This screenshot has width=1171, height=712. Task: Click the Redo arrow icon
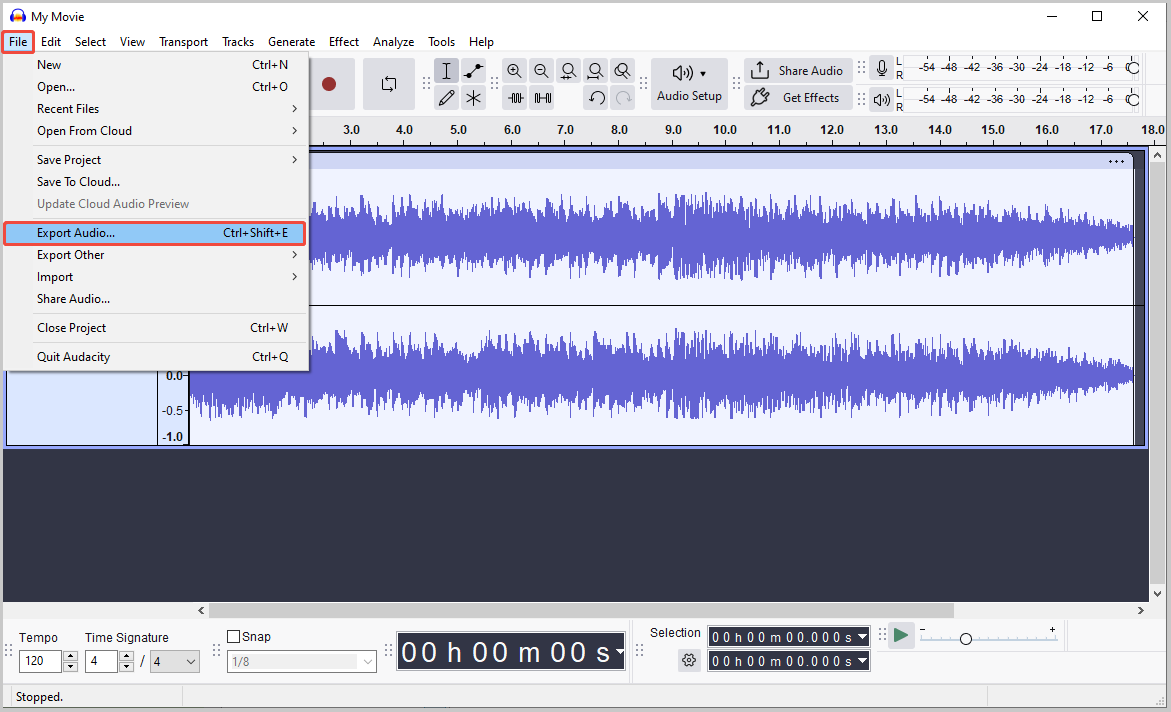(x=623, y=98)
